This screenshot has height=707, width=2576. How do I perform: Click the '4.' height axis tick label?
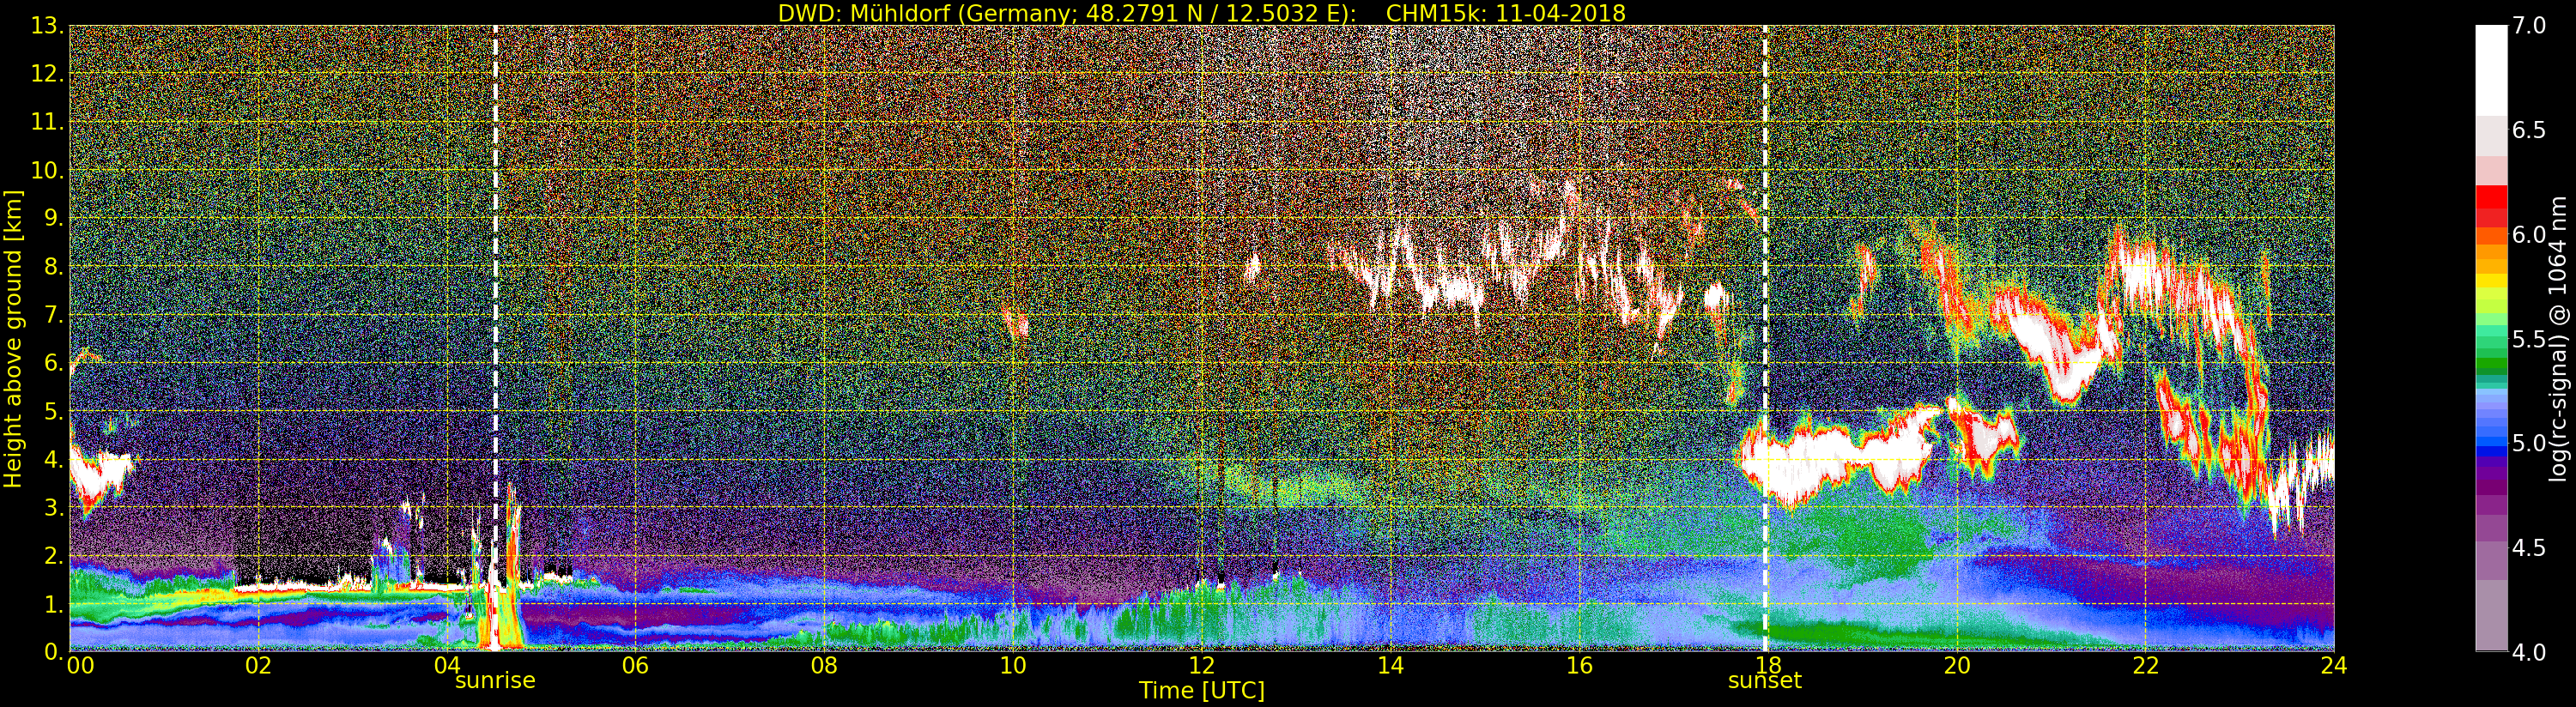pyautogui.click(x=54, y=459)
